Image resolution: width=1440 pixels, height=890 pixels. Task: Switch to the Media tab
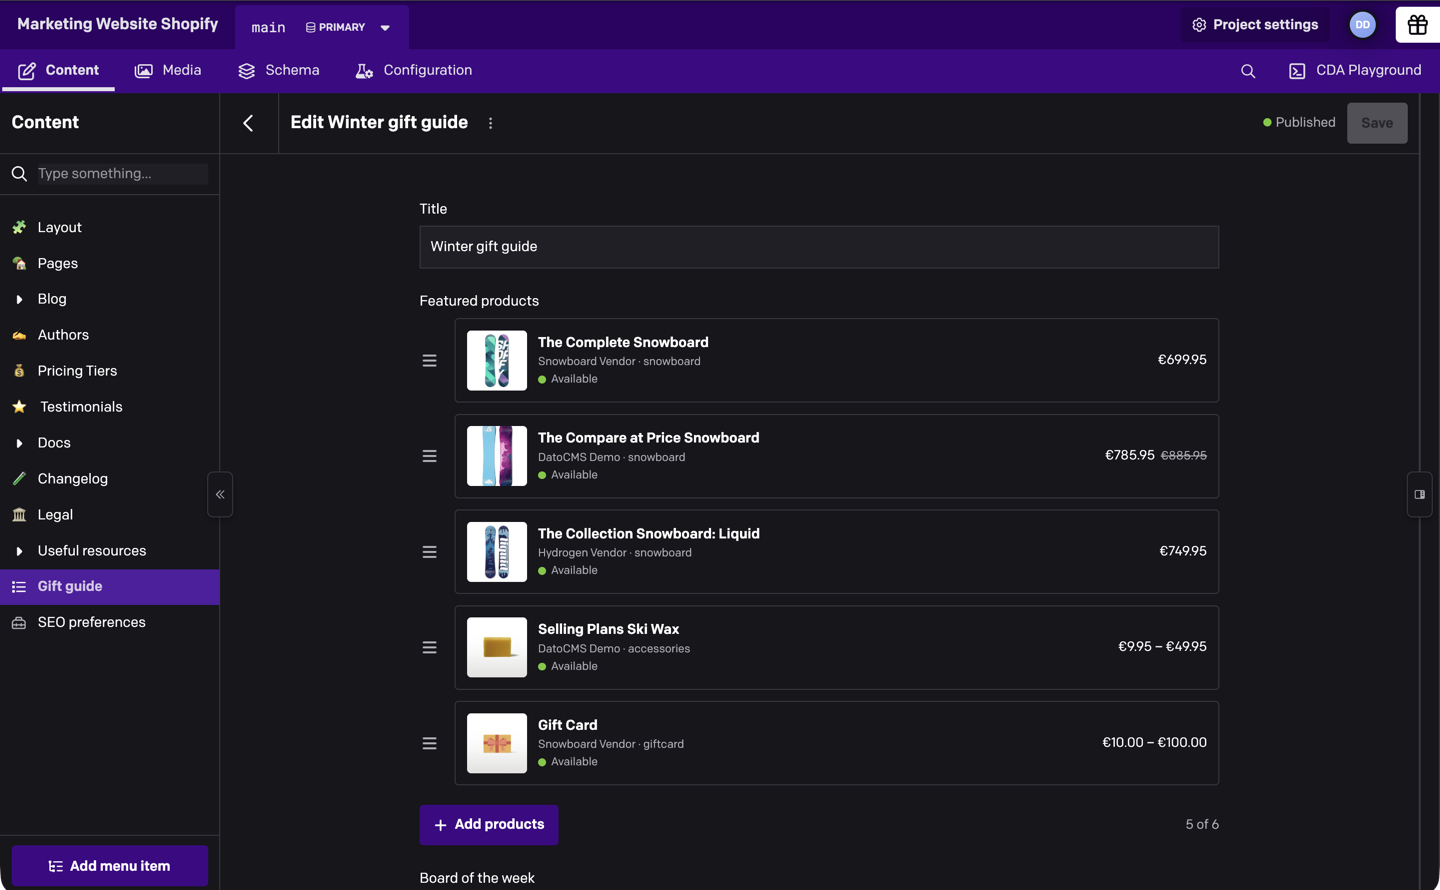pos(168,71)
